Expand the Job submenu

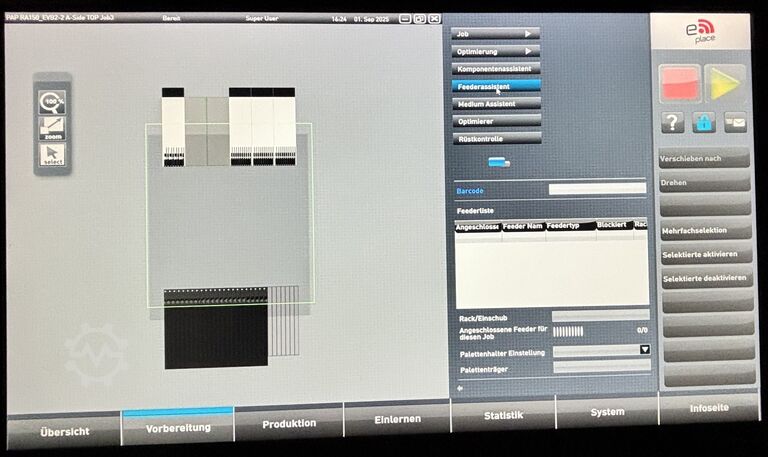496,34
